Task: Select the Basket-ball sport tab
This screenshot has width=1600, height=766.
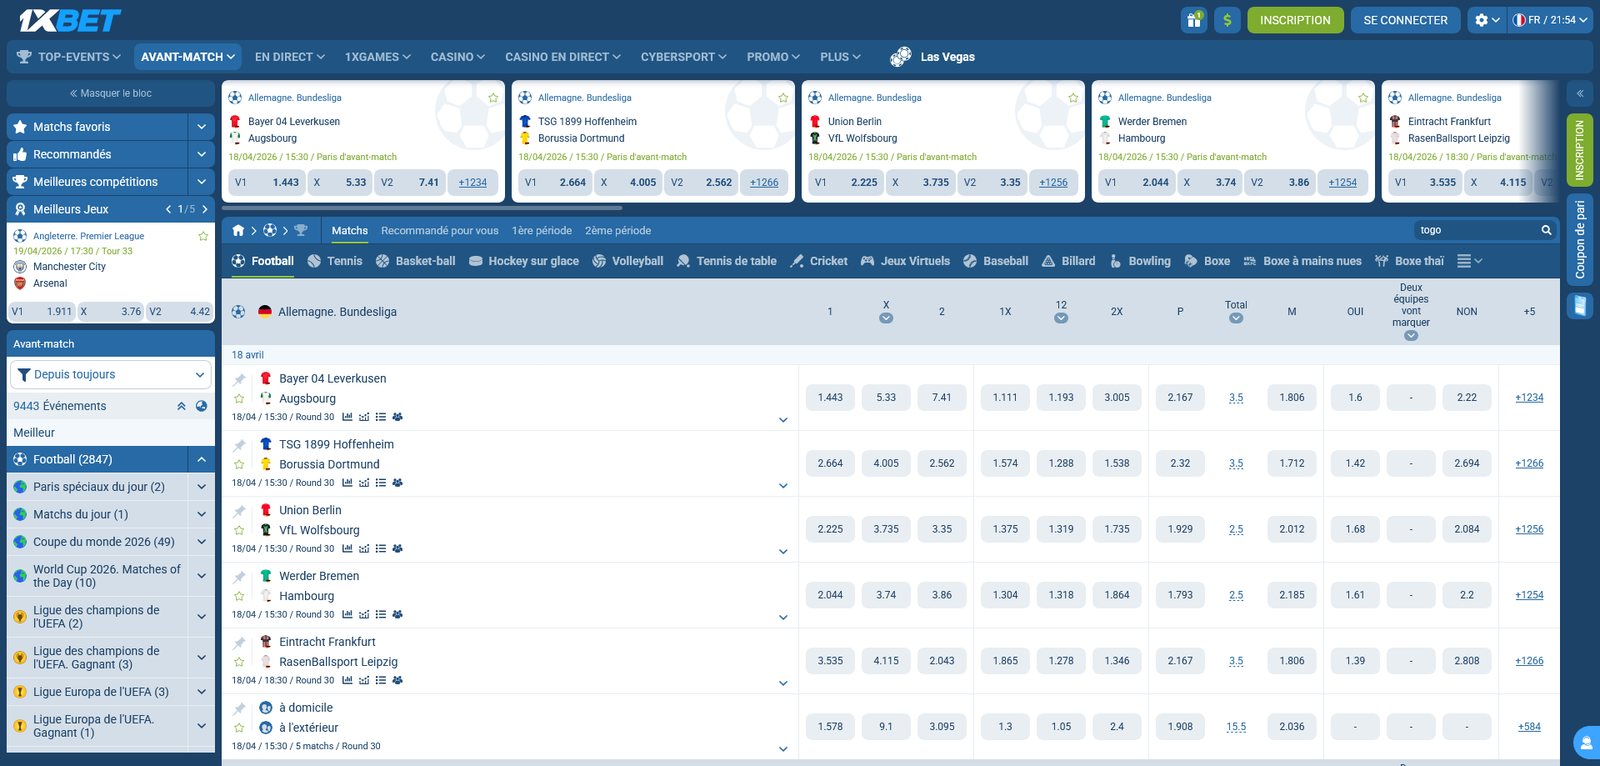Action: [415, 261]
